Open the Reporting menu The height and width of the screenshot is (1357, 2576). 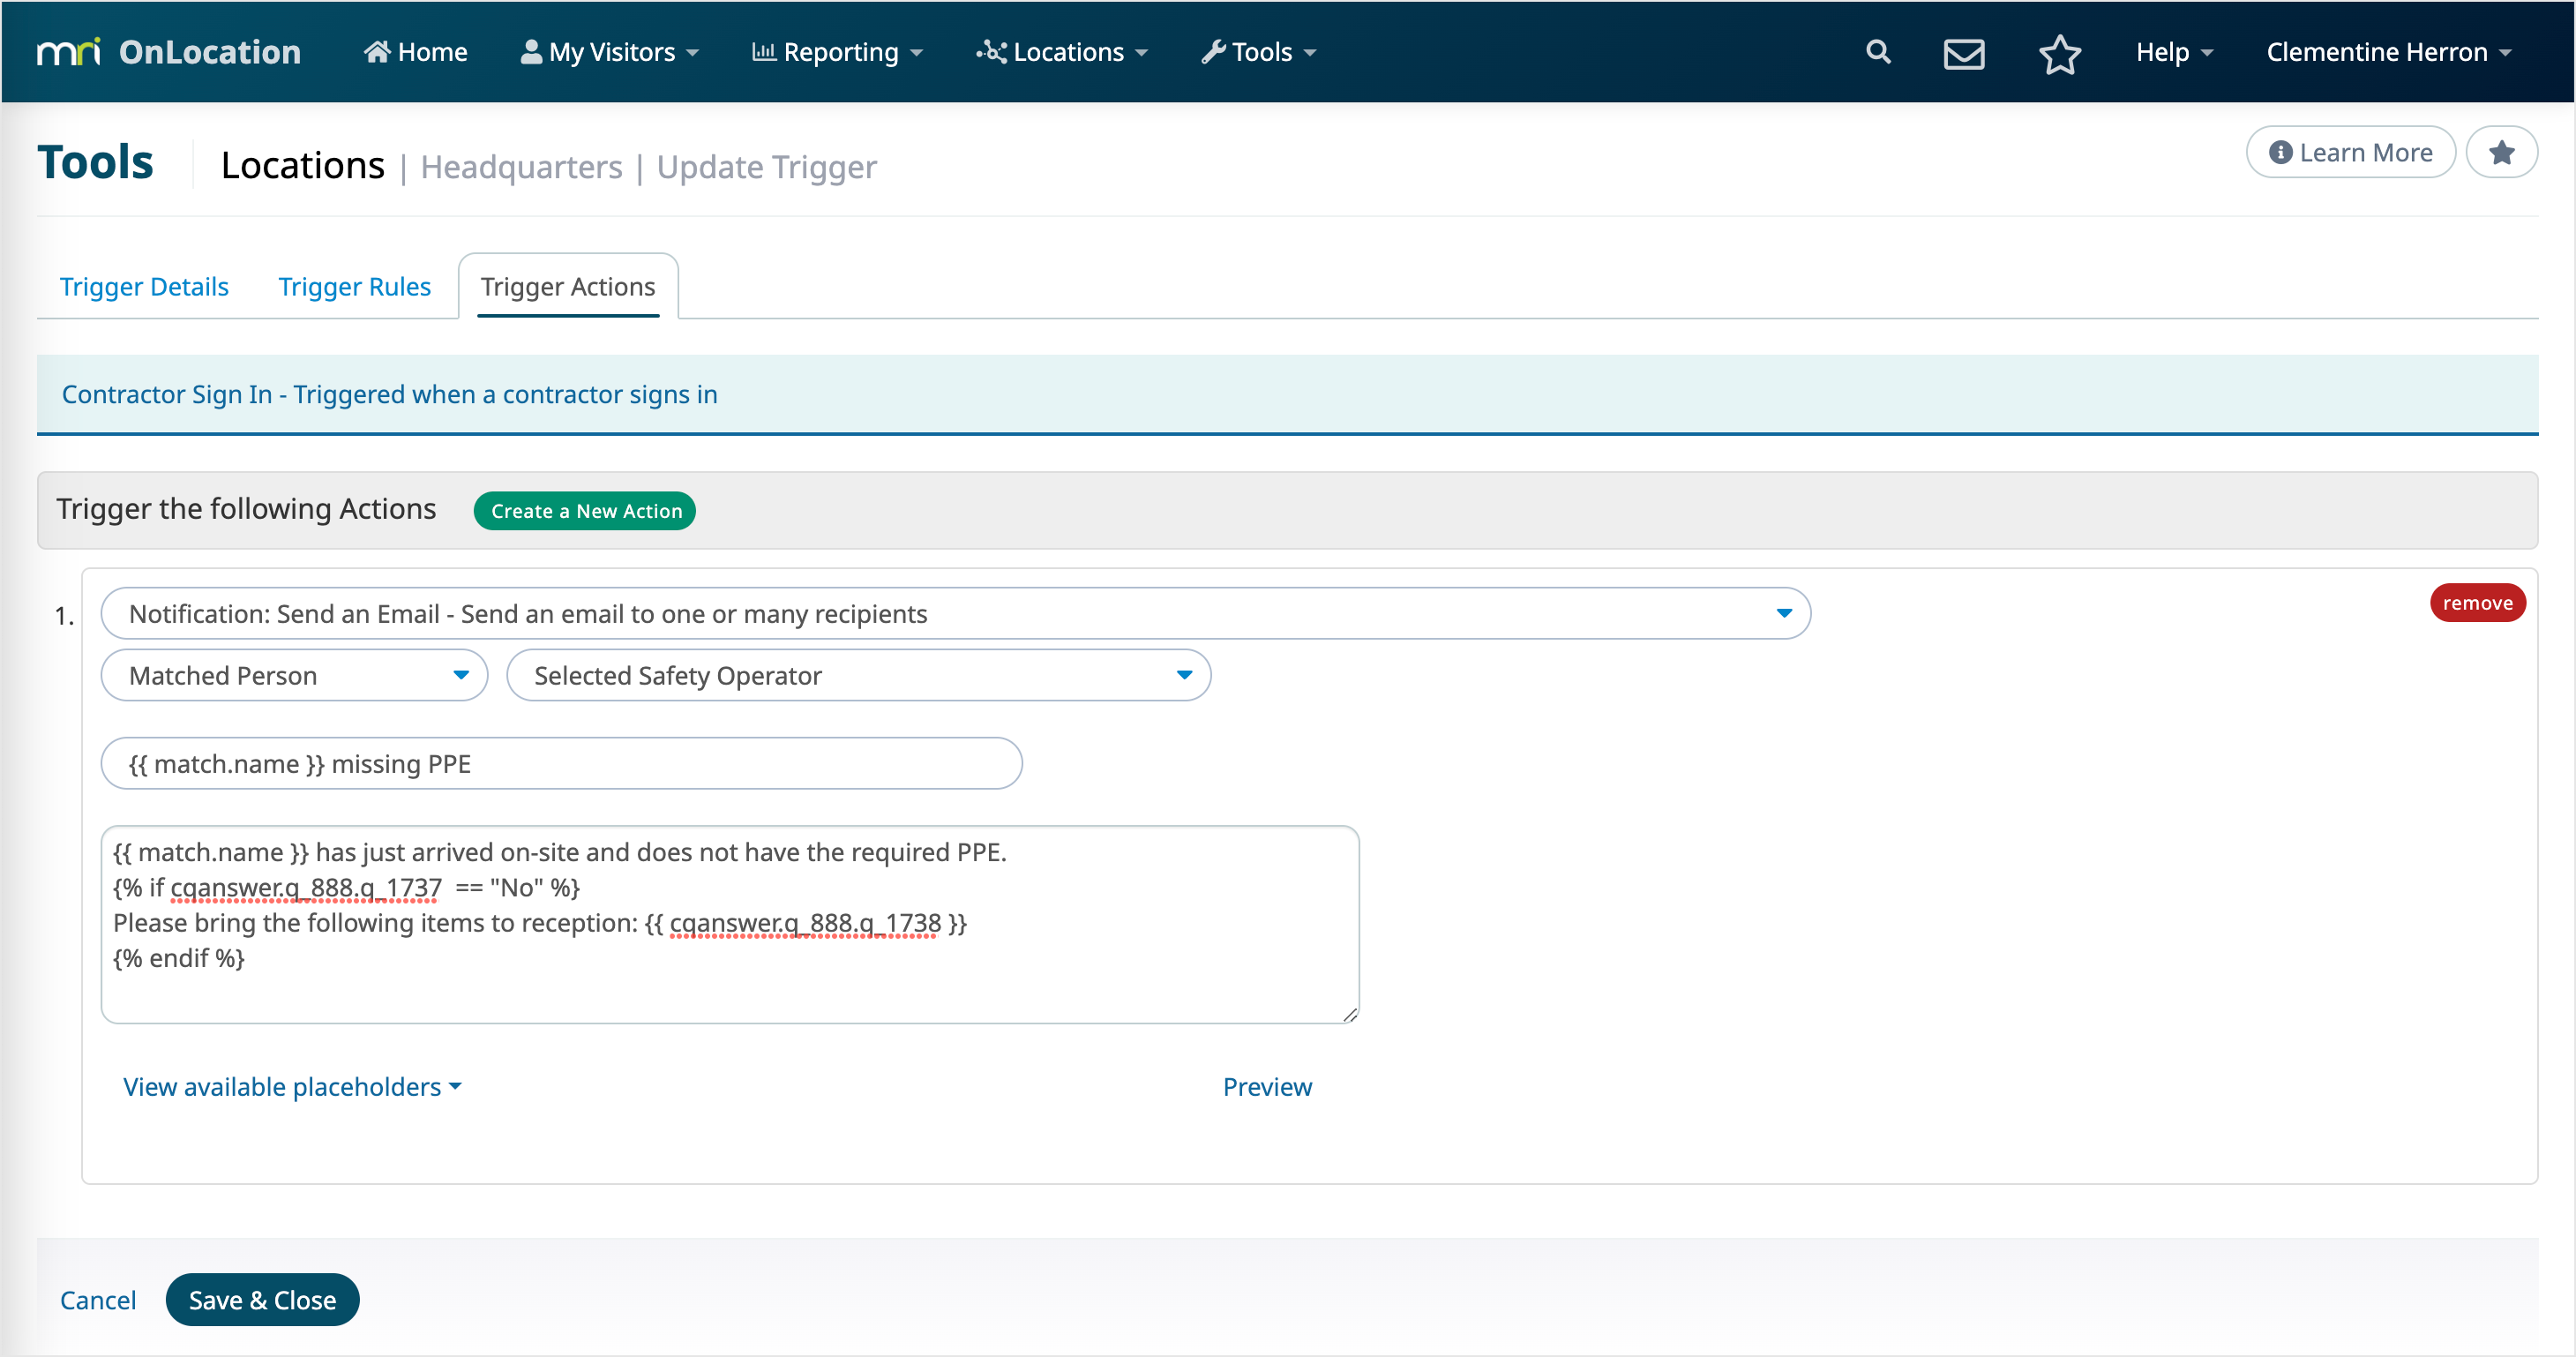click(837, 52)
